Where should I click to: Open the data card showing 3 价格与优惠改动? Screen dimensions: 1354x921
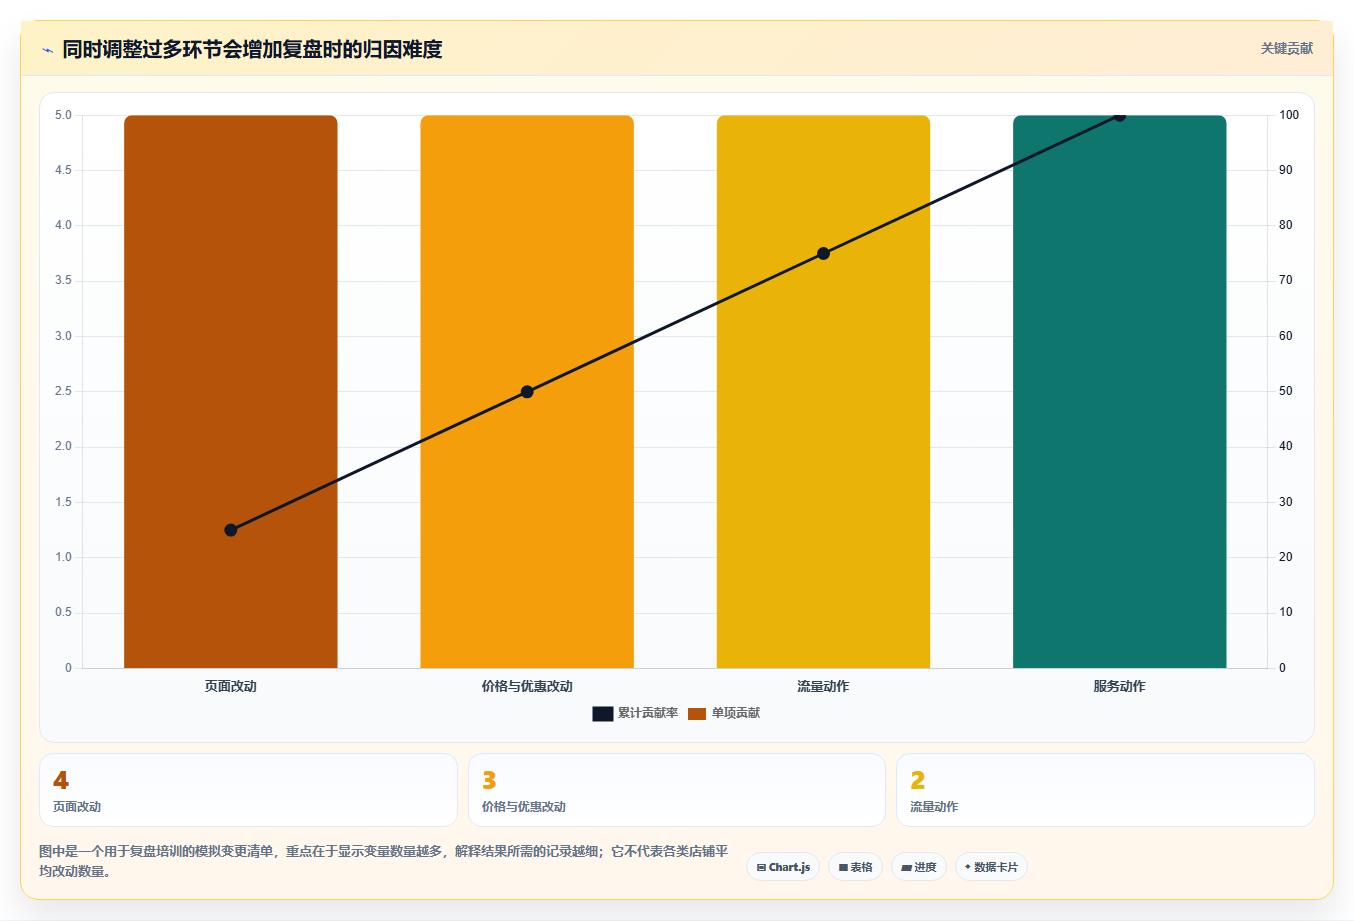point(677,790)
